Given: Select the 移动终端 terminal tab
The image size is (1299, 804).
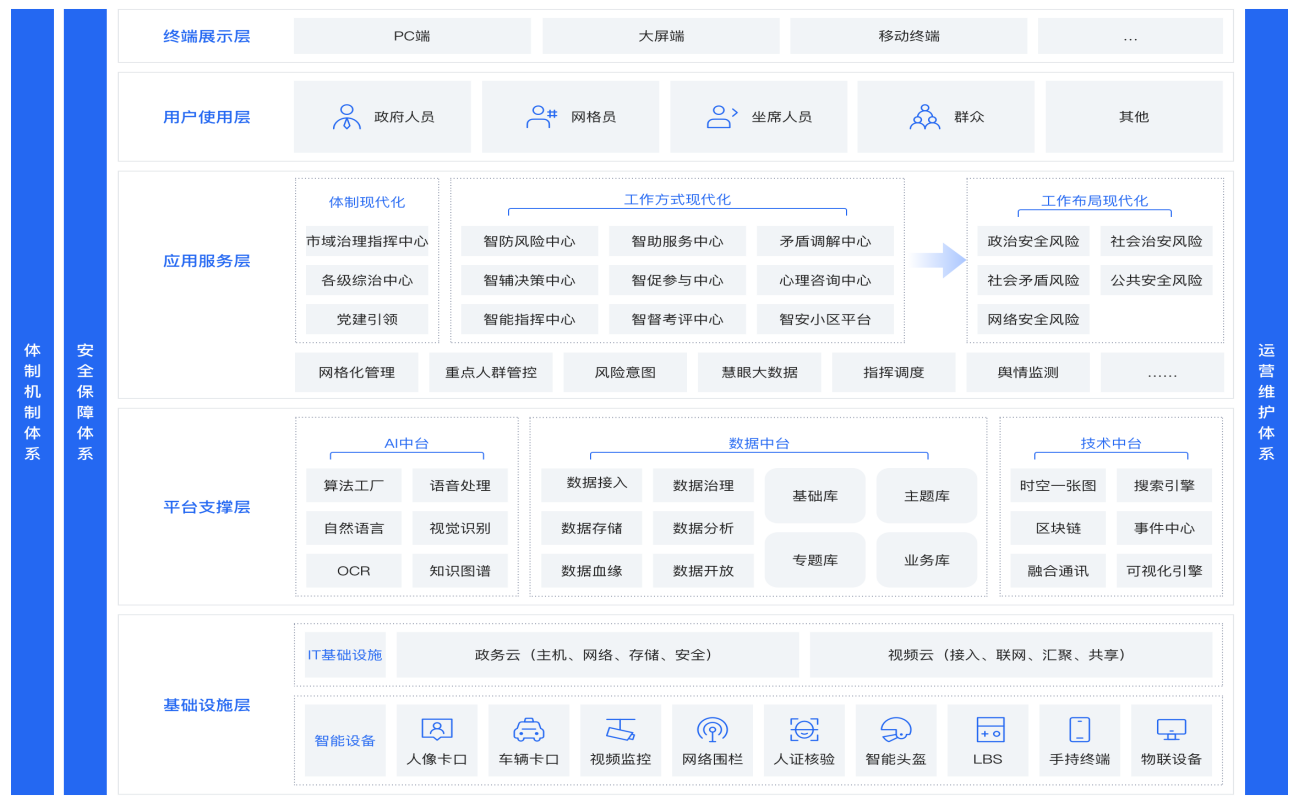Looking at the screenshot, I should tap(907, 35).
